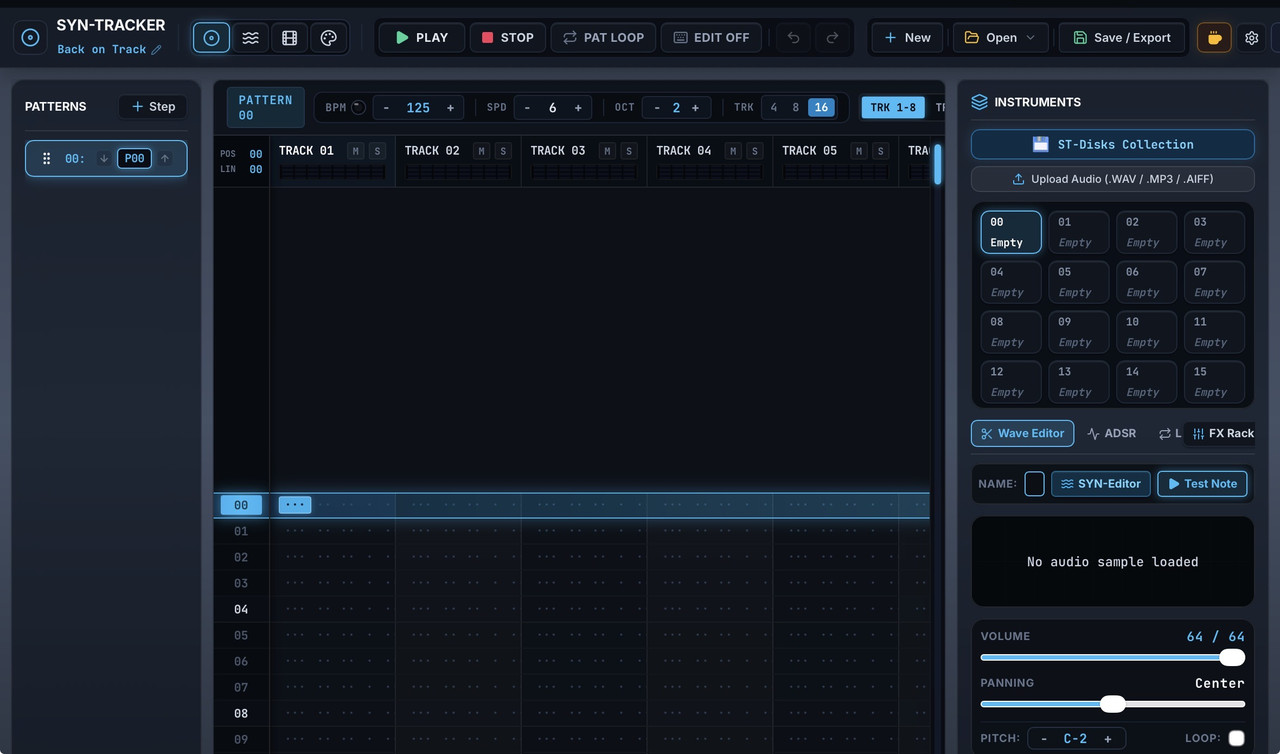The image size is (1280, 754).
Task: Mute Track 01
Action: pos(355,151)
